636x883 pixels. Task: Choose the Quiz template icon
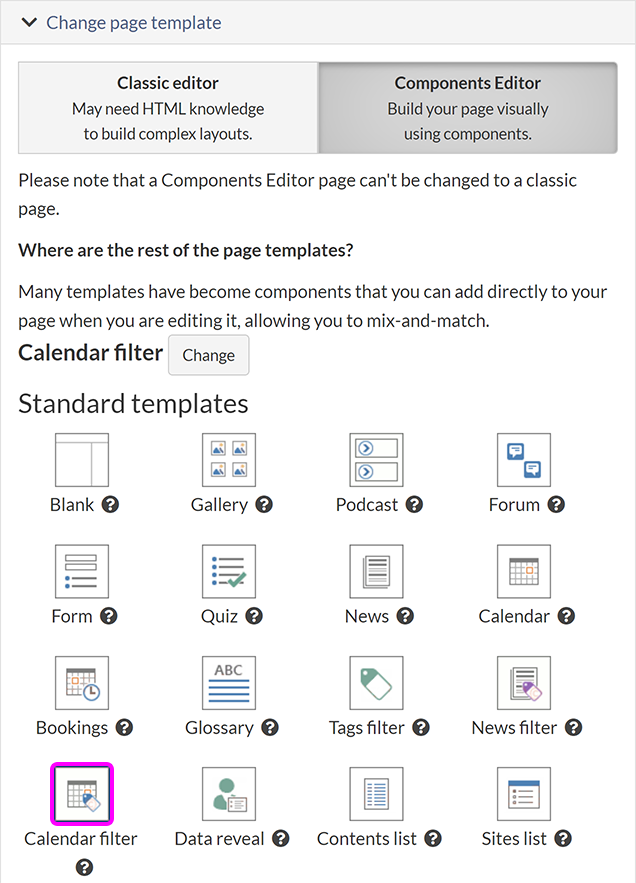pyautogui.click(x=229, y=572)
